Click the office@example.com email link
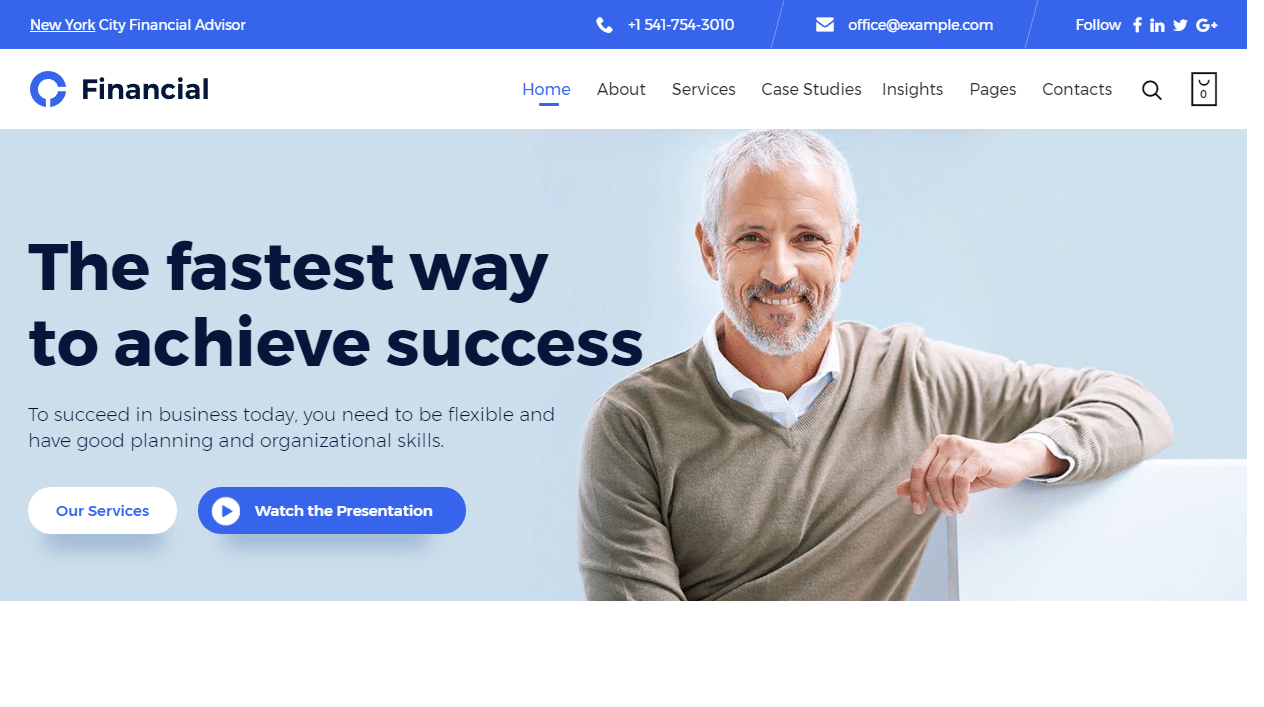The width and height of the screenshot is (1264, 707). click(921, 25)
